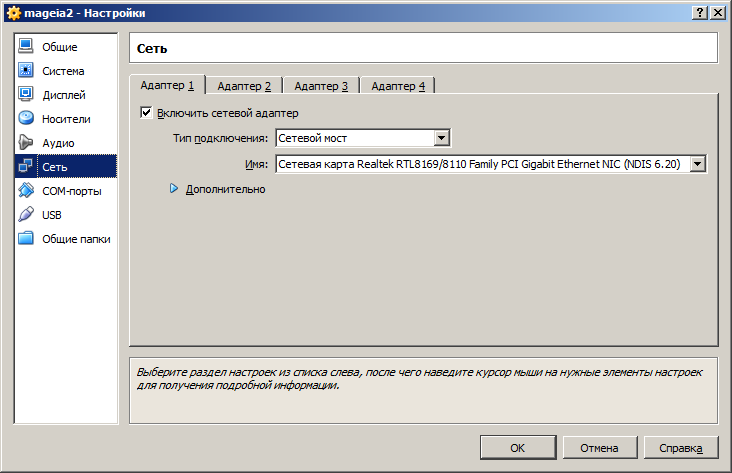
Task: Click the Сеть network icon in sidebar
Action: coord(26,167)
